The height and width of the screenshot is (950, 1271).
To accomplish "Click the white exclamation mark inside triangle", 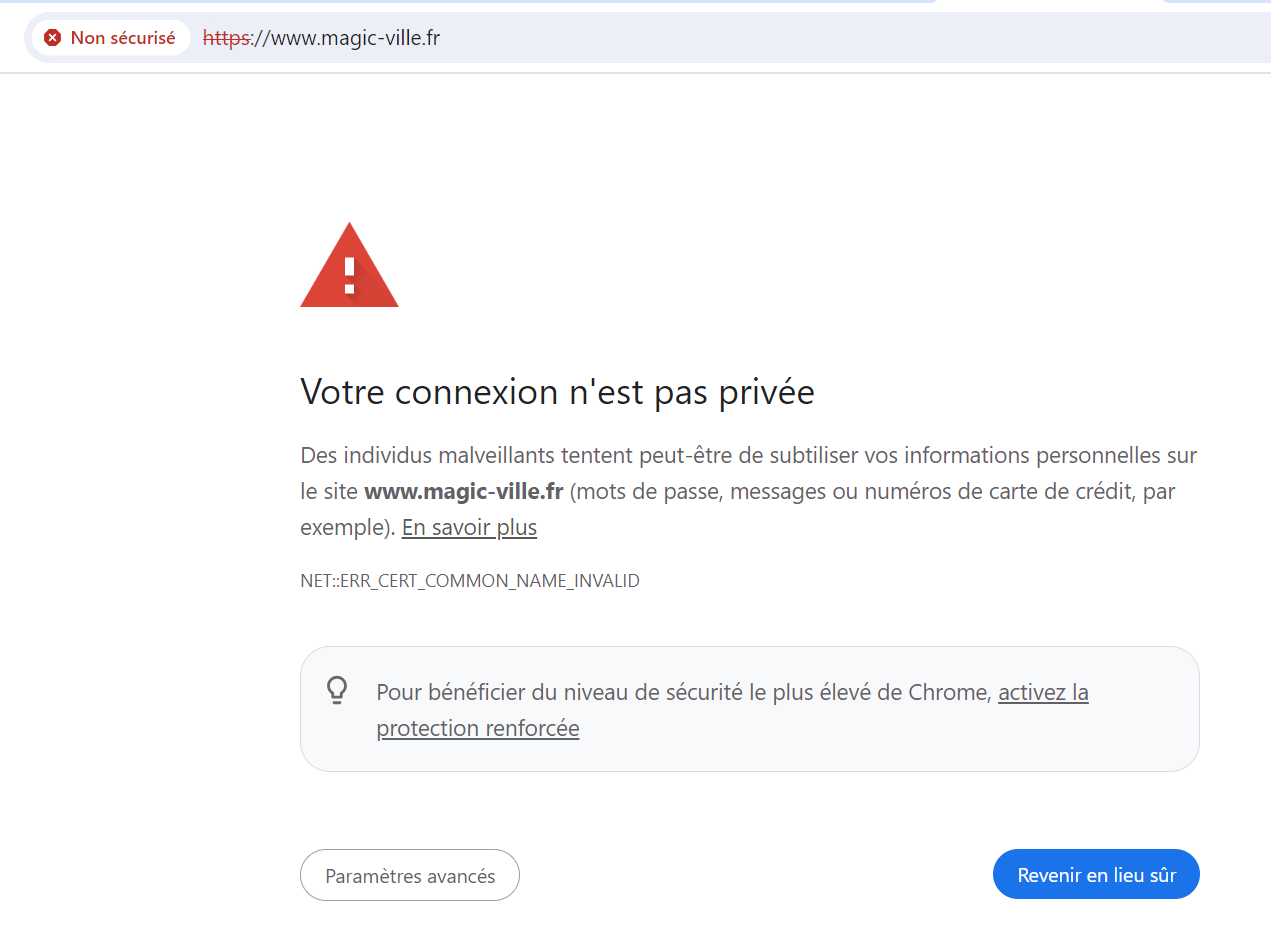I will coord(349,272).
